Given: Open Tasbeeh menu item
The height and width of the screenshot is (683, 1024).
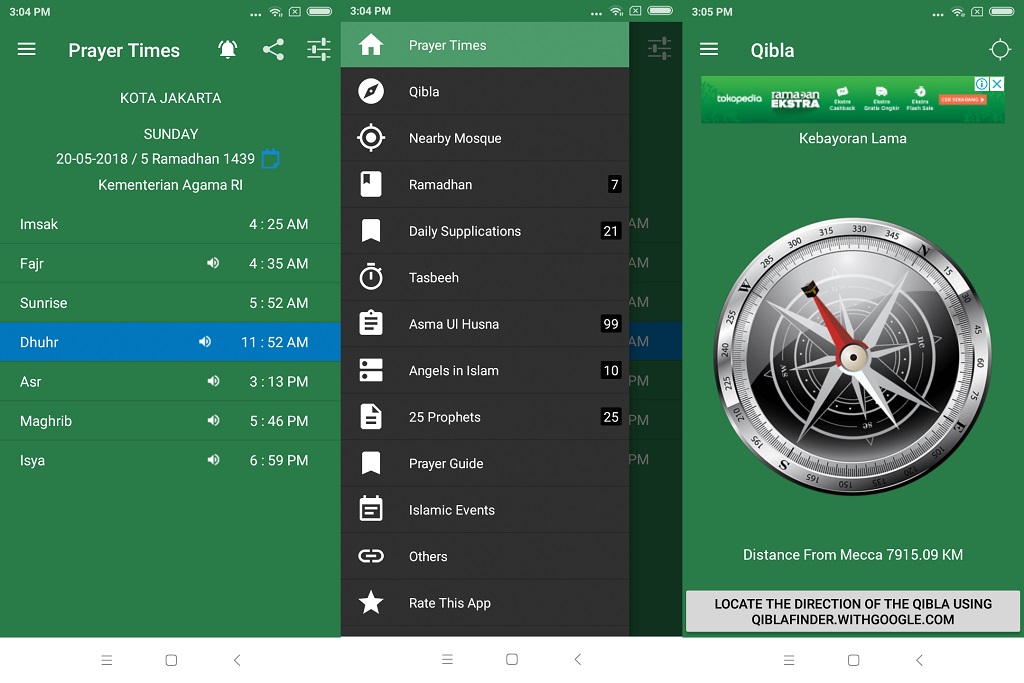Looking at the screenshot, I should [x=485, y=278].
